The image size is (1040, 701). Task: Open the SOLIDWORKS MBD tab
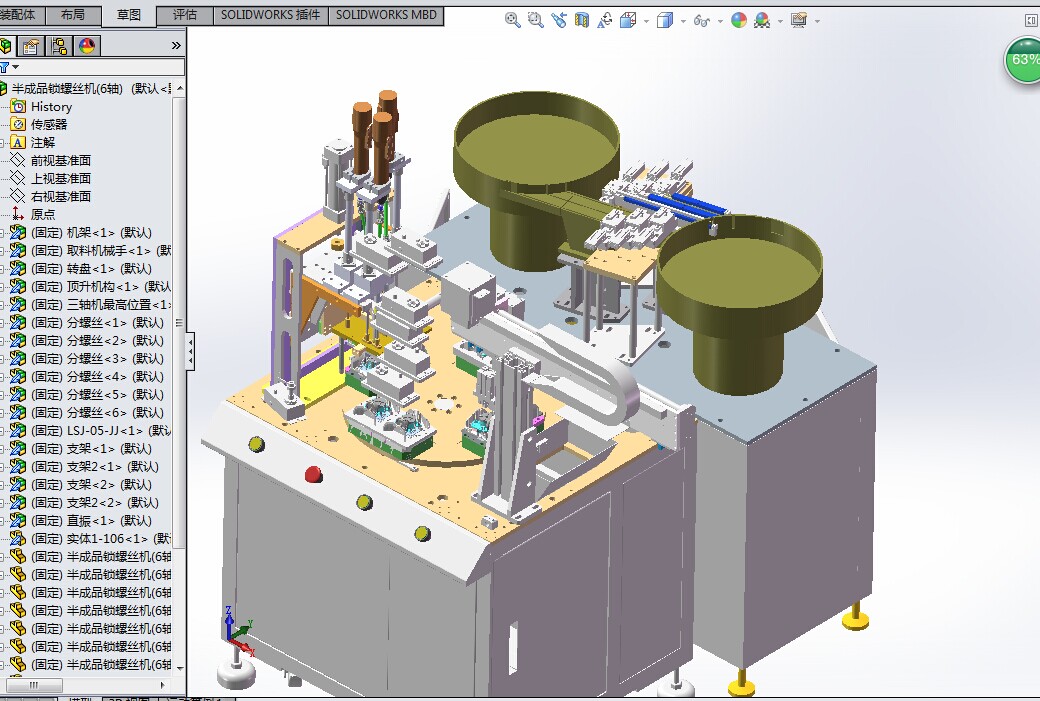[x=386, y=15]
